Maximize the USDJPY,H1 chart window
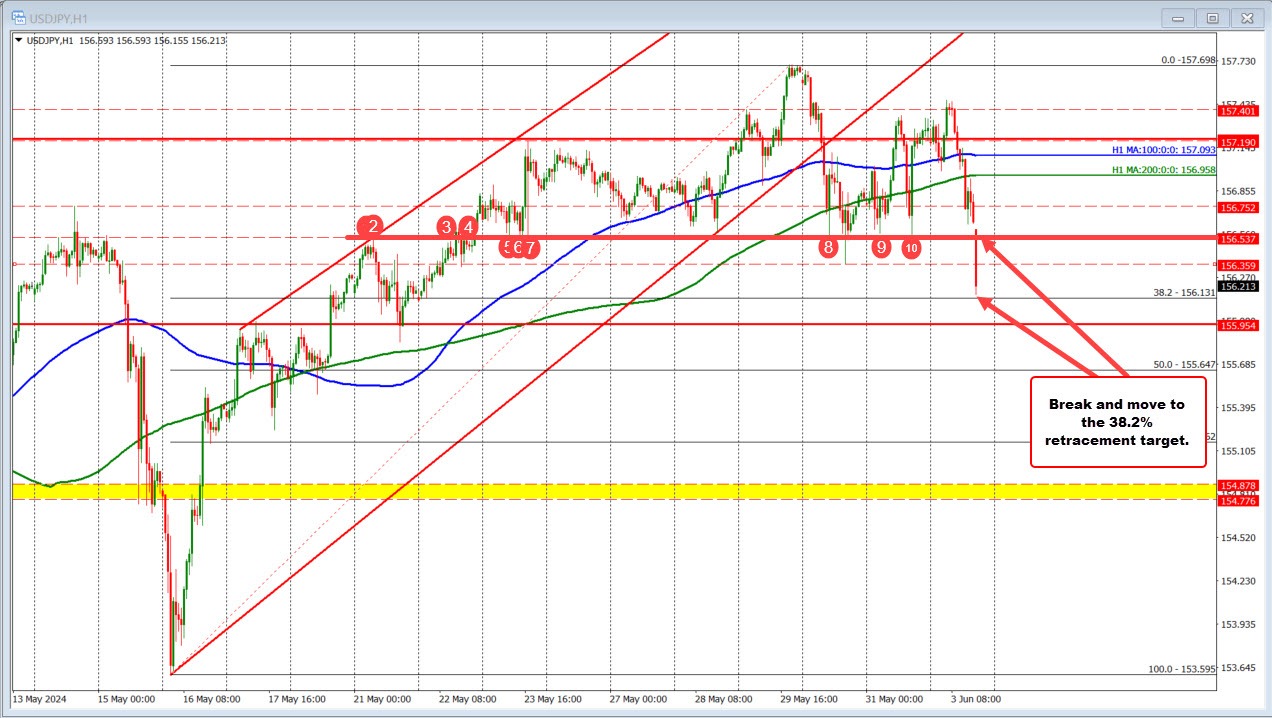The height and width of the screenshot is (718, 1272). click(x=1212, y=17)
